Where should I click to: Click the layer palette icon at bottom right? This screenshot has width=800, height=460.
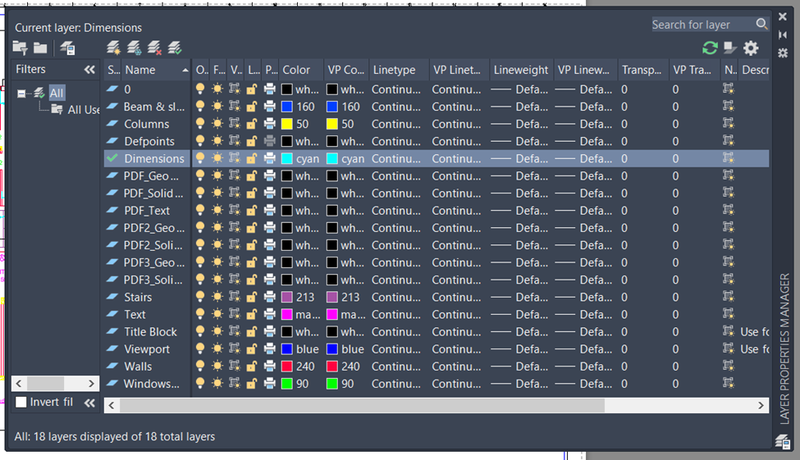tap(782, 441)
